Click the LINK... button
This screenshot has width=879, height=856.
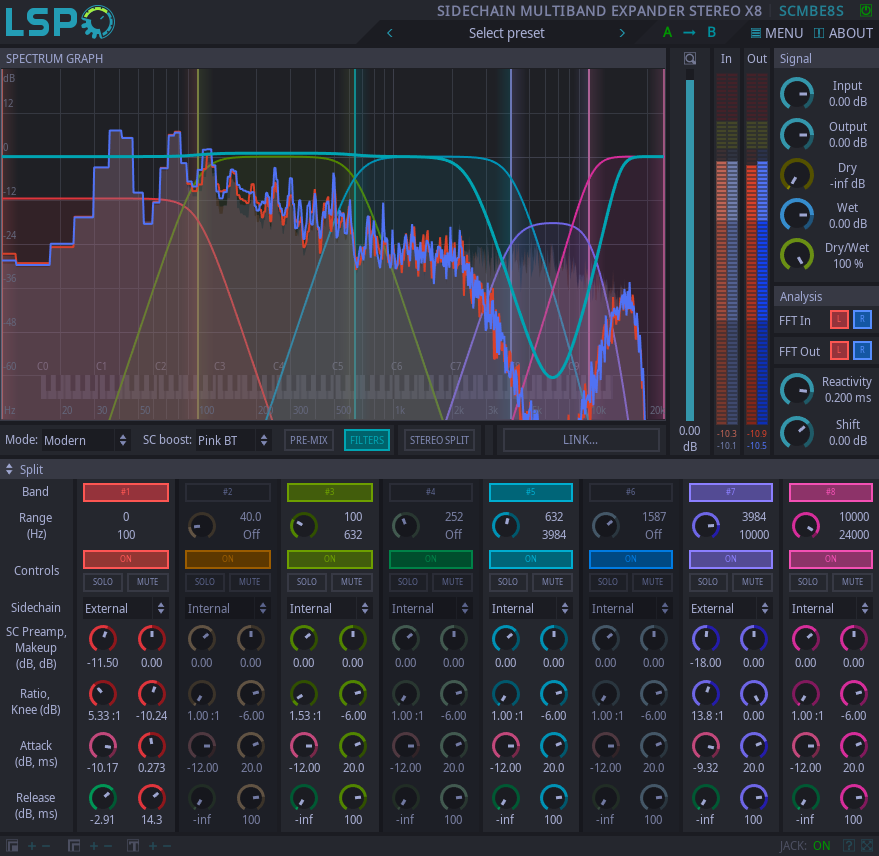point(581,440)
